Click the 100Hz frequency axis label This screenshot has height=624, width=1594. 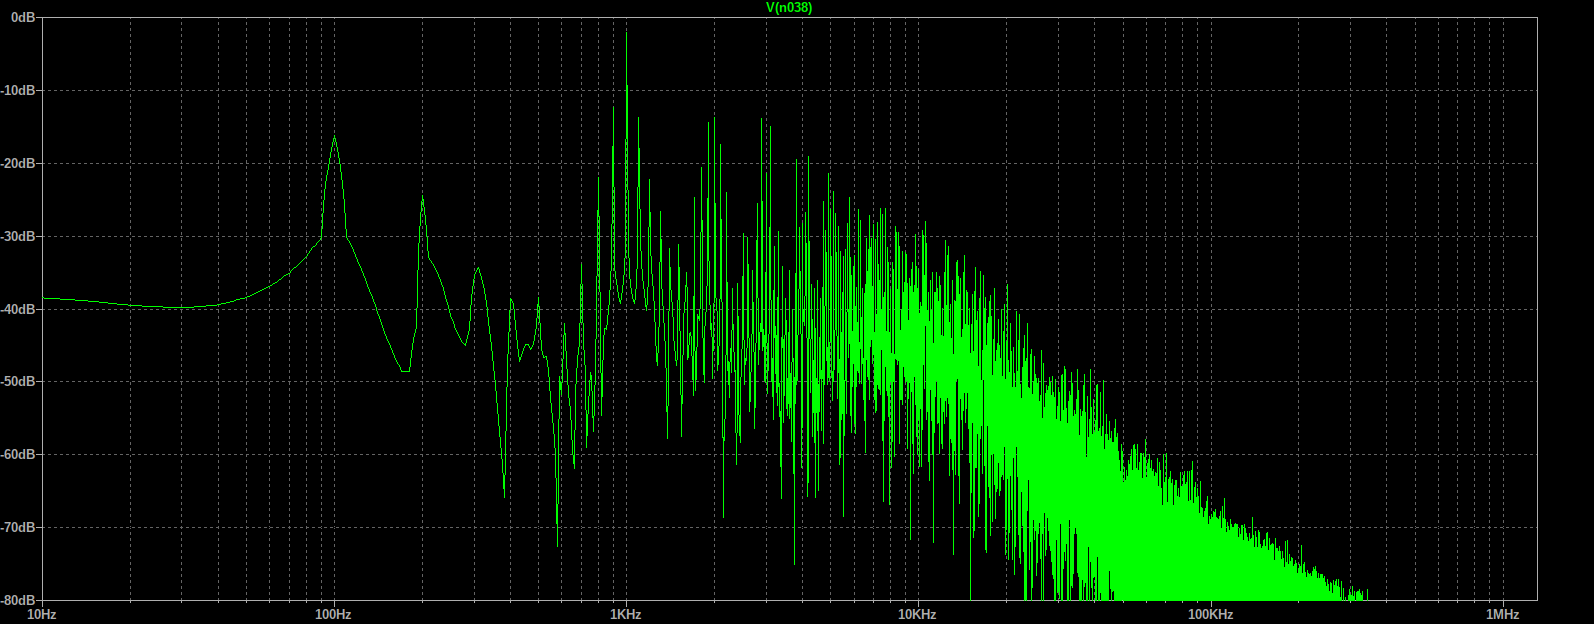tap(333, 614)
